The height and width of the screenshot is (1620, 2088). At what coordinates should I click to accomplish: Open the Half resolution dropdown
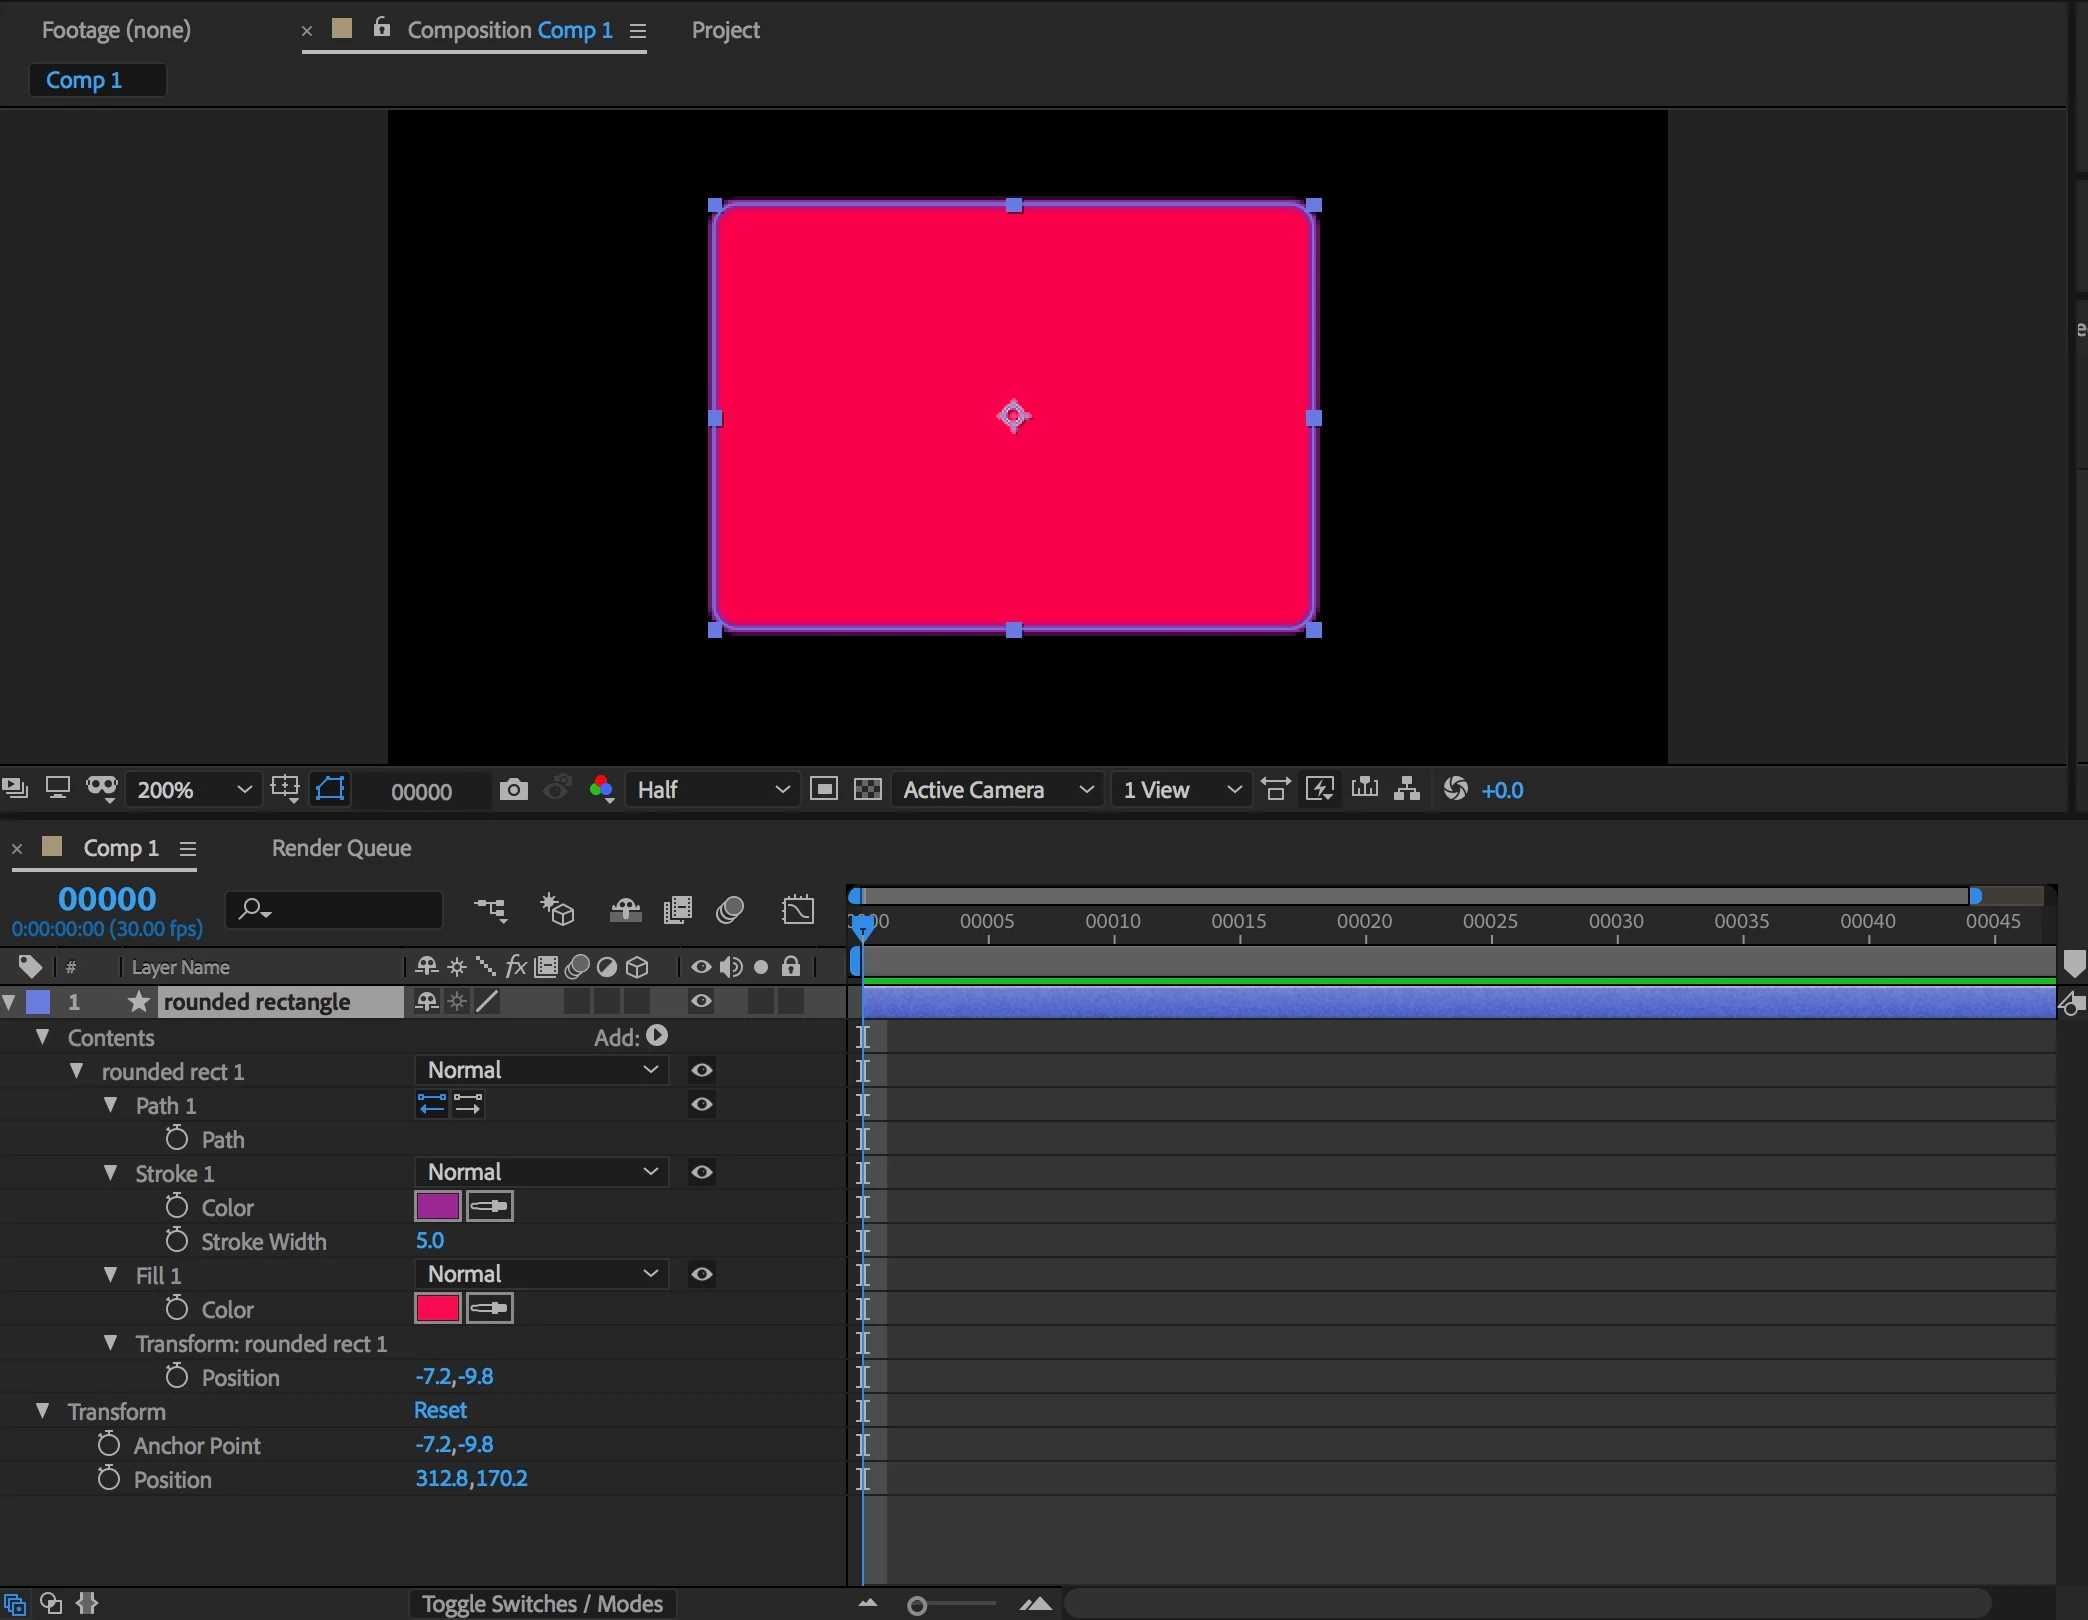point(712,790)
